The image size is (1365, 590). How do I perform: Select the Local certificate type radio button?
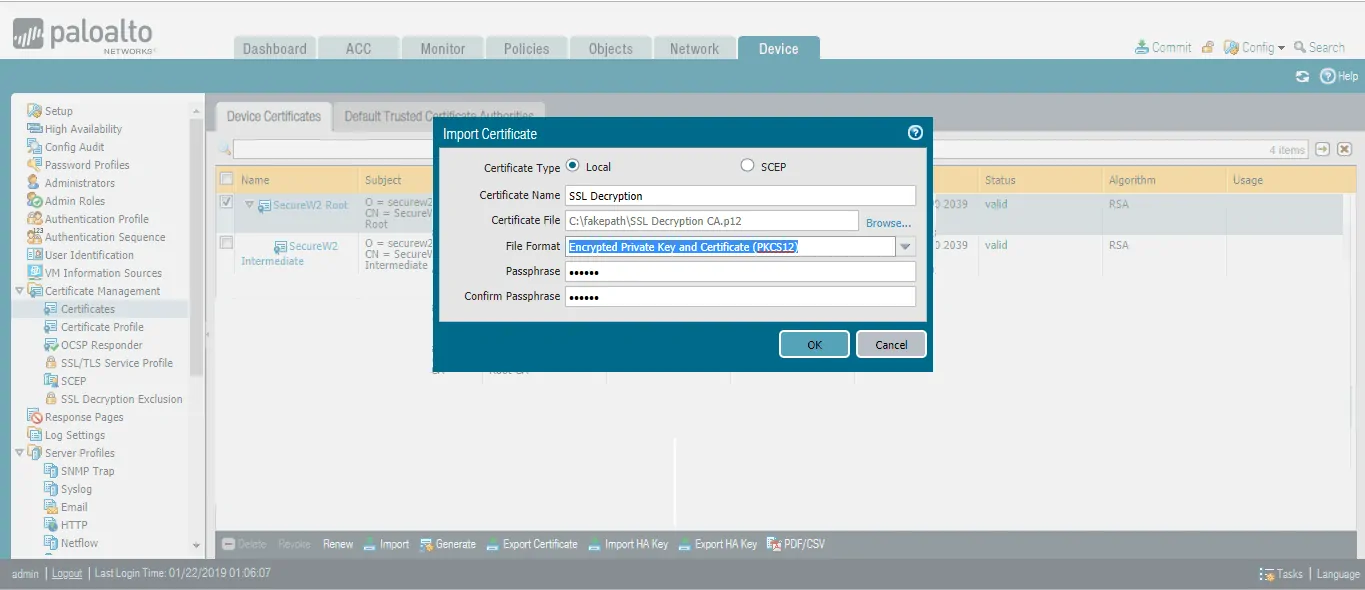pos(573,166)
